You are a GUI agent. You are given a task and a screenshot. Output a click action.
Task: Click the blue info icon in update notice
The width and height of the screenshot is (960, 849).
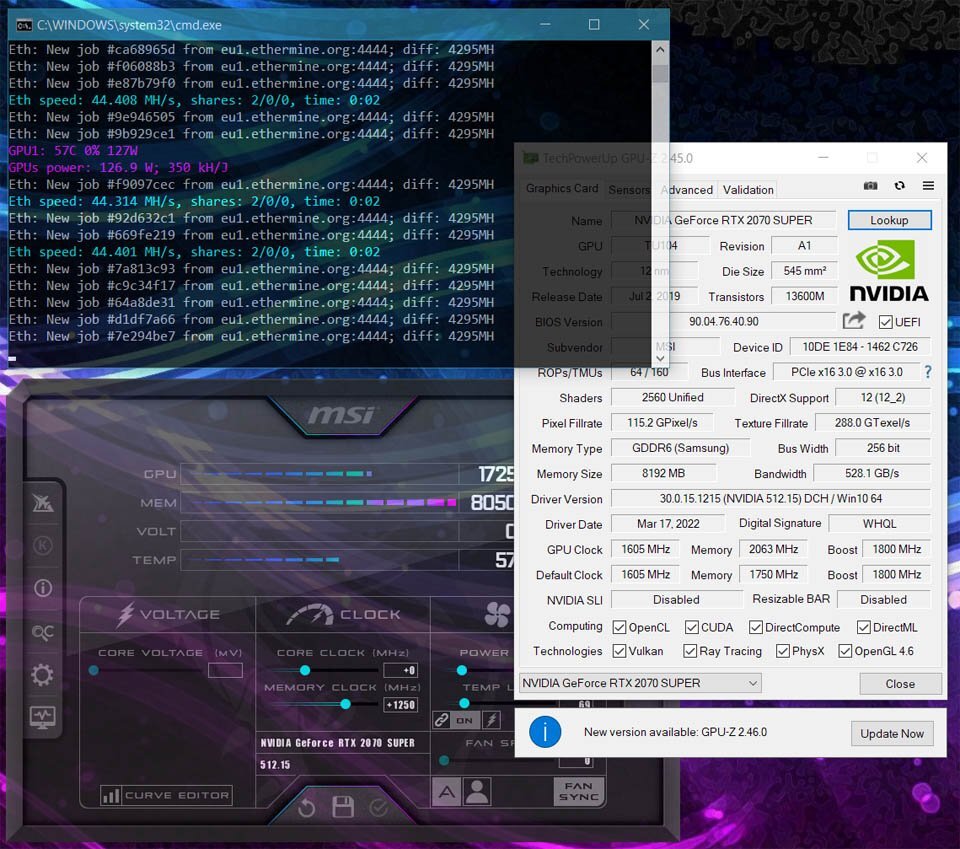[544, 731]
